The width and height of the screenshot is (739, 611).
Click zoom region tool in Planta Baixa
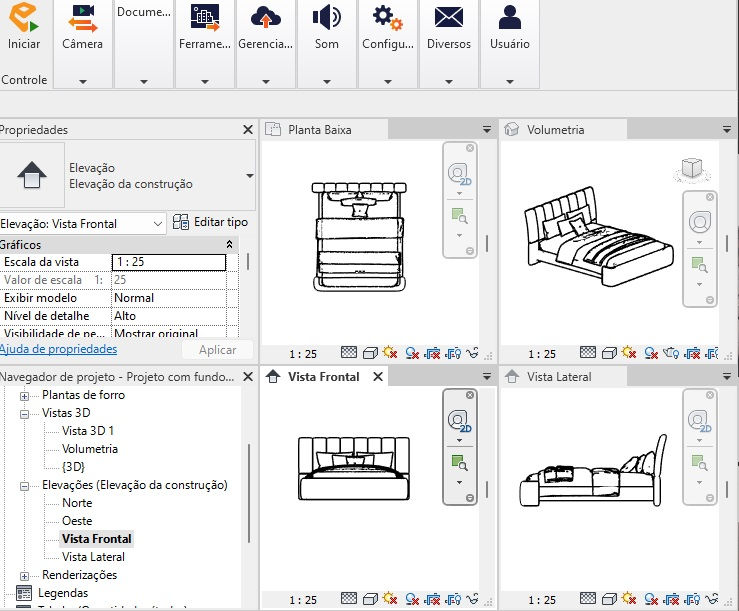[x=459, y=215]
